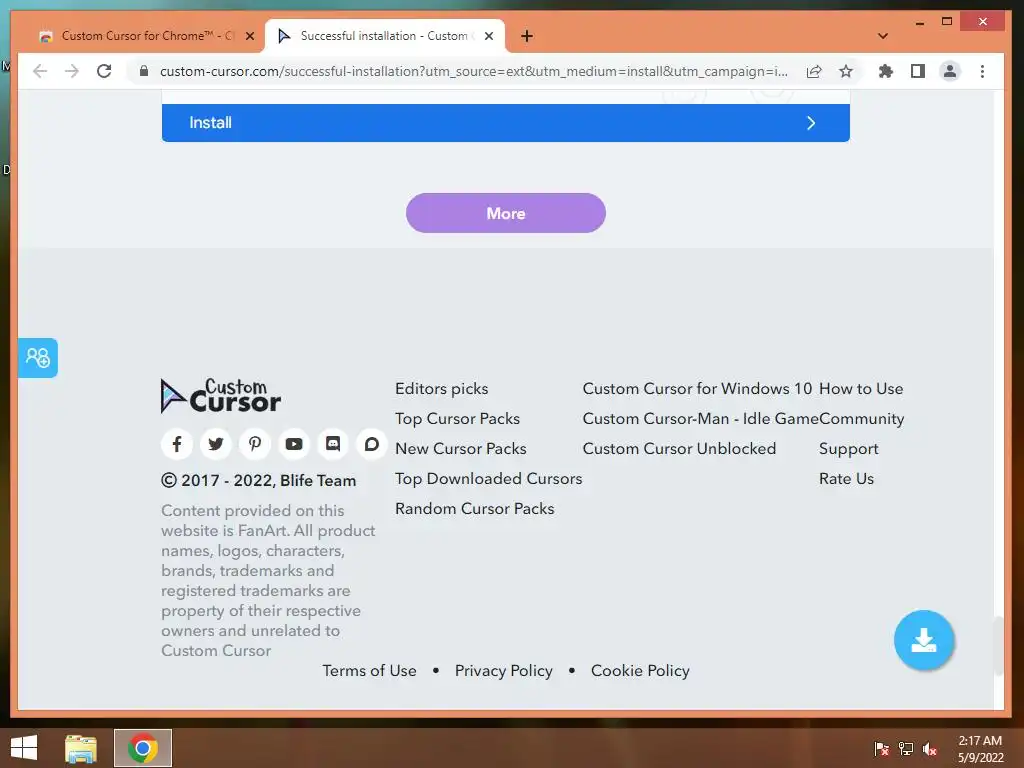Open the Privacy Policy link
Image resolution: width=1024 pixels, height=768 pixels.
(x=504, y=671)
